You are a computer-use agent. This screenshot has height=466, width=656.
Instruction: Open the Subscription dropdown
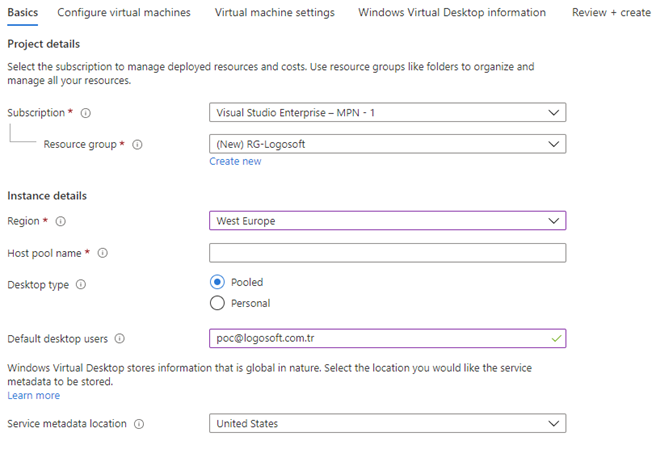(387, 113)
